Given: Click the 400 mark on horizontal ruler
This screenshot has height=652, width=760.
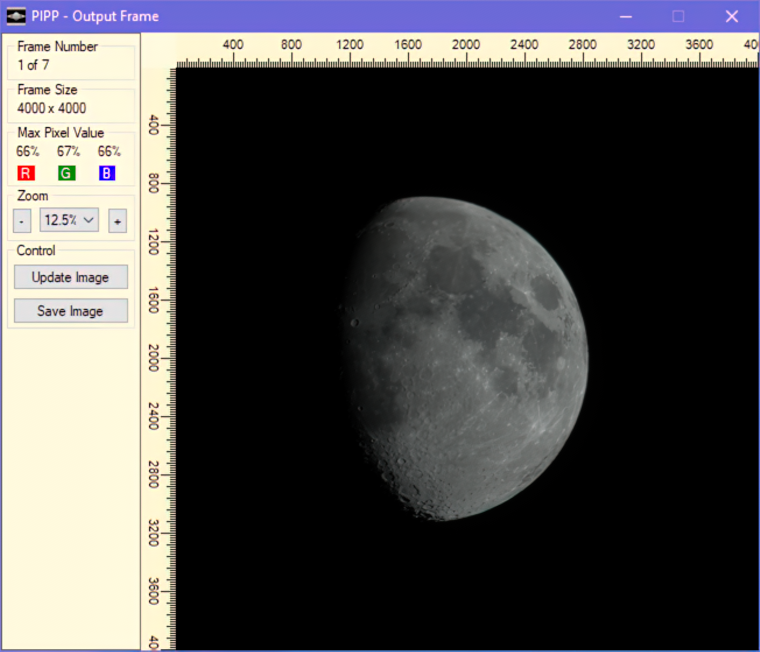Looking at the screenshot, I should click(x=233, y=45).
